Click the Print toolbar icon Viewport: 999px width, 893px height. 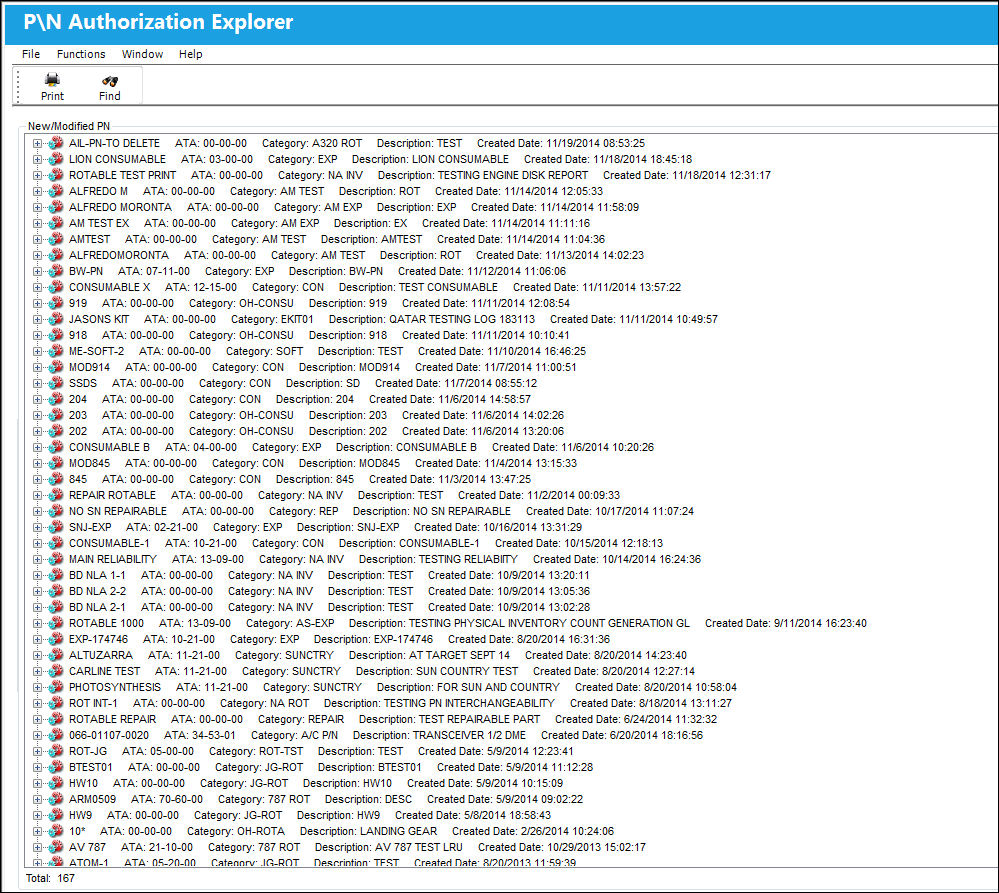(x=52, y=80)
